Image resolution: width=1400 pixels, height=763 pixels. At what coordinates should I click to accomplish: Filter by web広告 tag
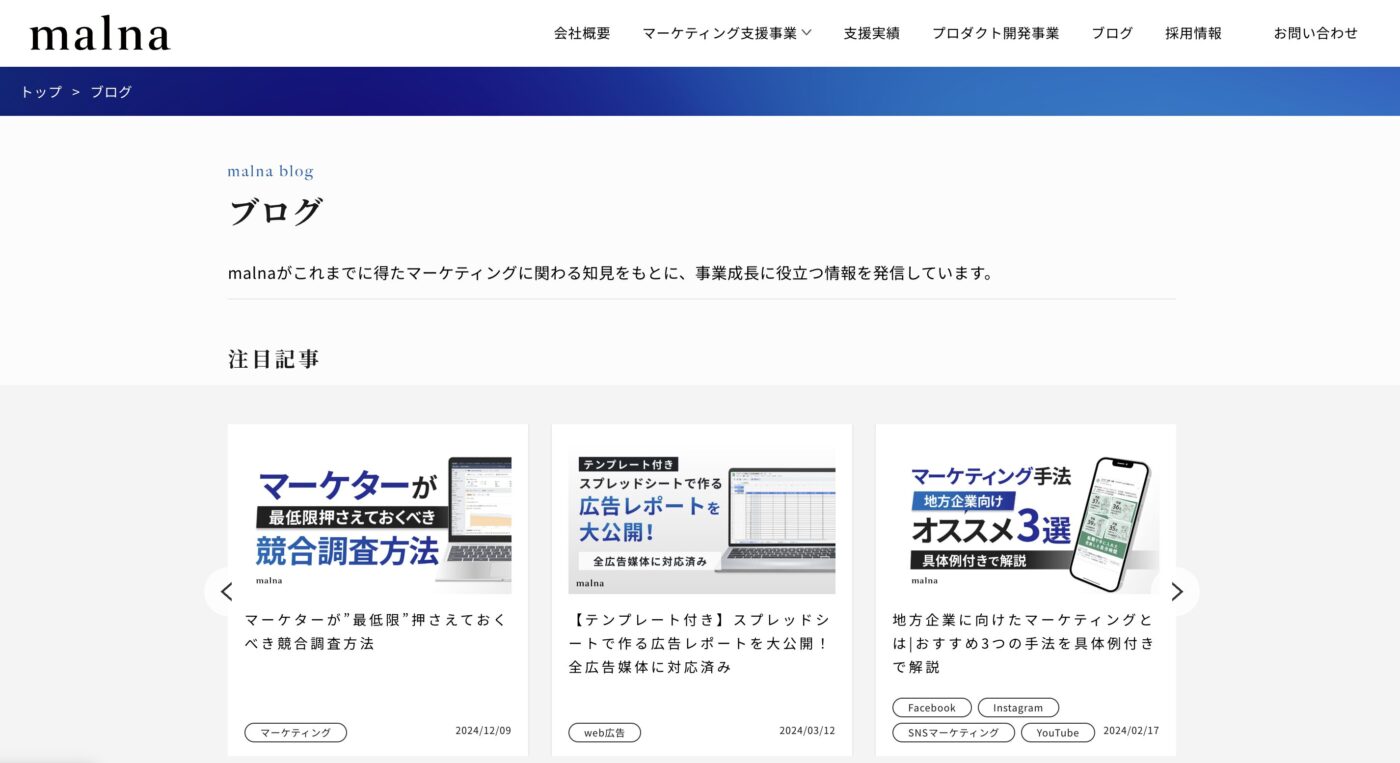tap(605, 732)
